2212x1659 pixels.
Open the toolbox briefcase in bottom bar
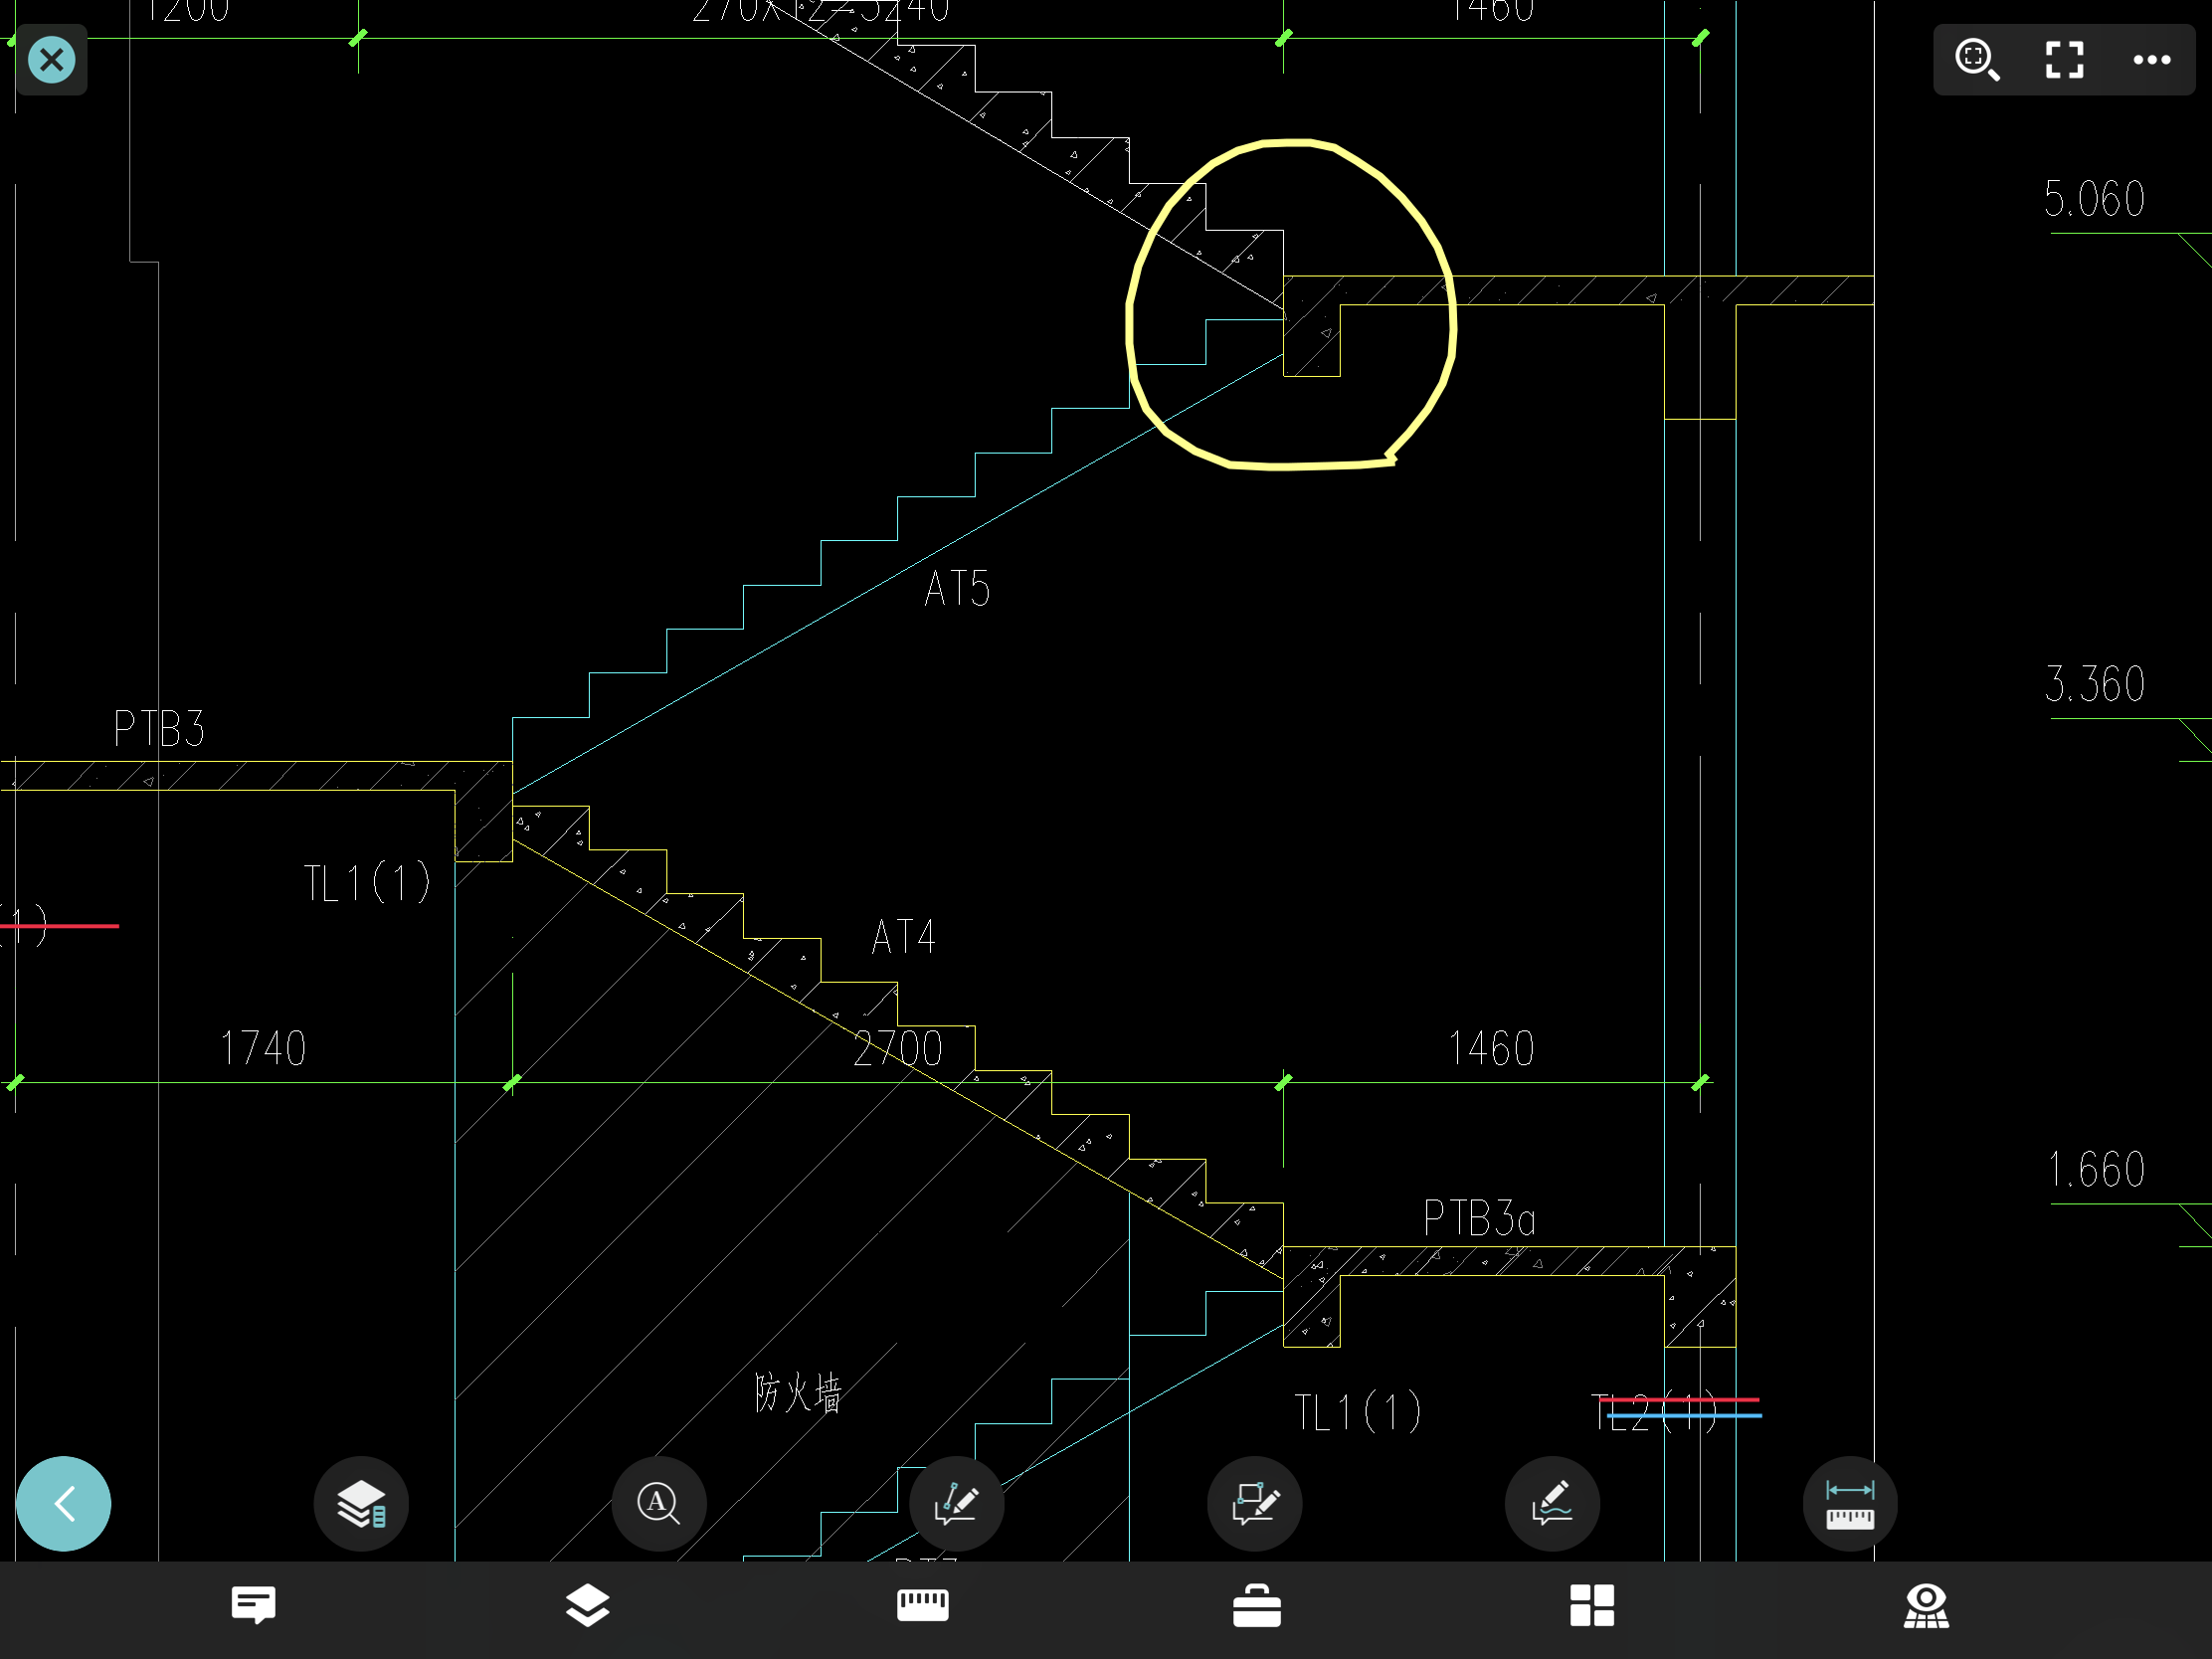1257,1605
